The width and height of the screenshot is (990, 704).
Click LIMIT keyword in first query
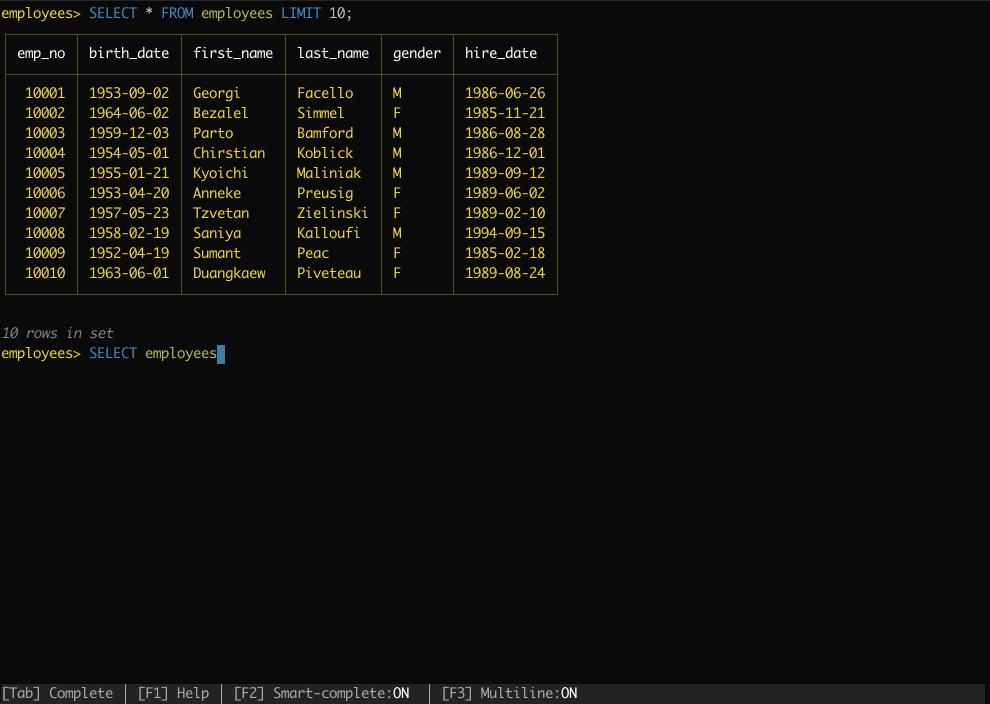click(301, 13)
